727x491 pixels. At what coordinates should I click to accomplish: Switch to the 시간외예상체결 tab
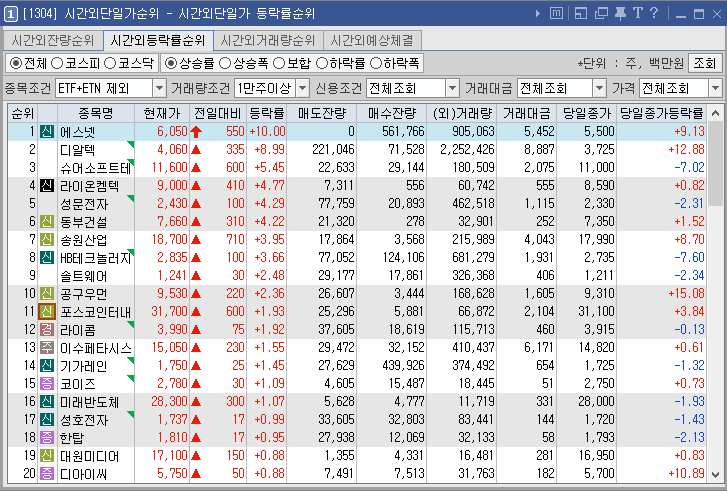tap(372, 41)
